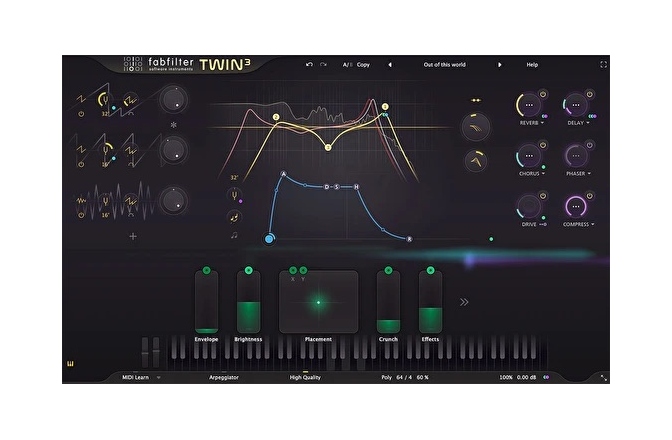672x440 pixels.
Task: Enter full screen mode
Action: [603, 65]
